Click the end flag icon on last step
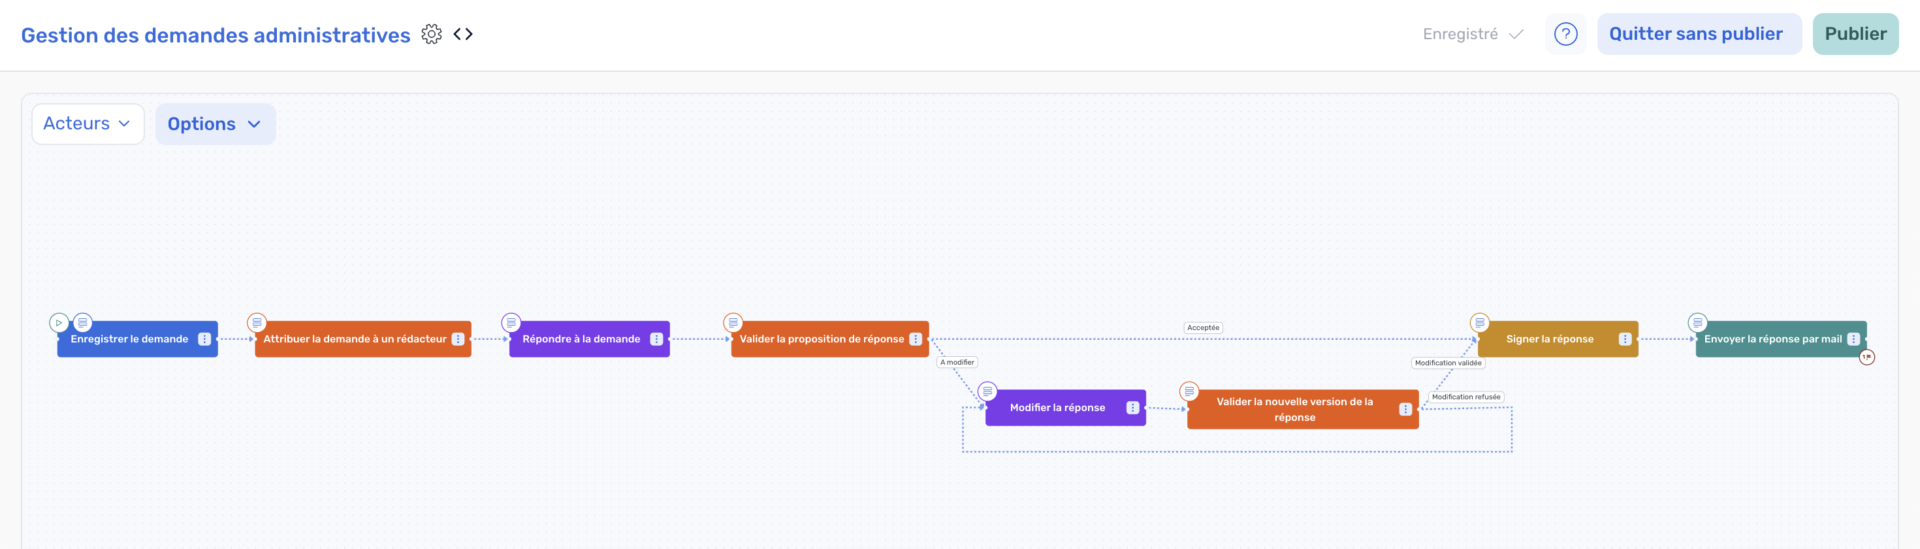The height and width of the screenshot is (549, 1920). point(1866,357)
